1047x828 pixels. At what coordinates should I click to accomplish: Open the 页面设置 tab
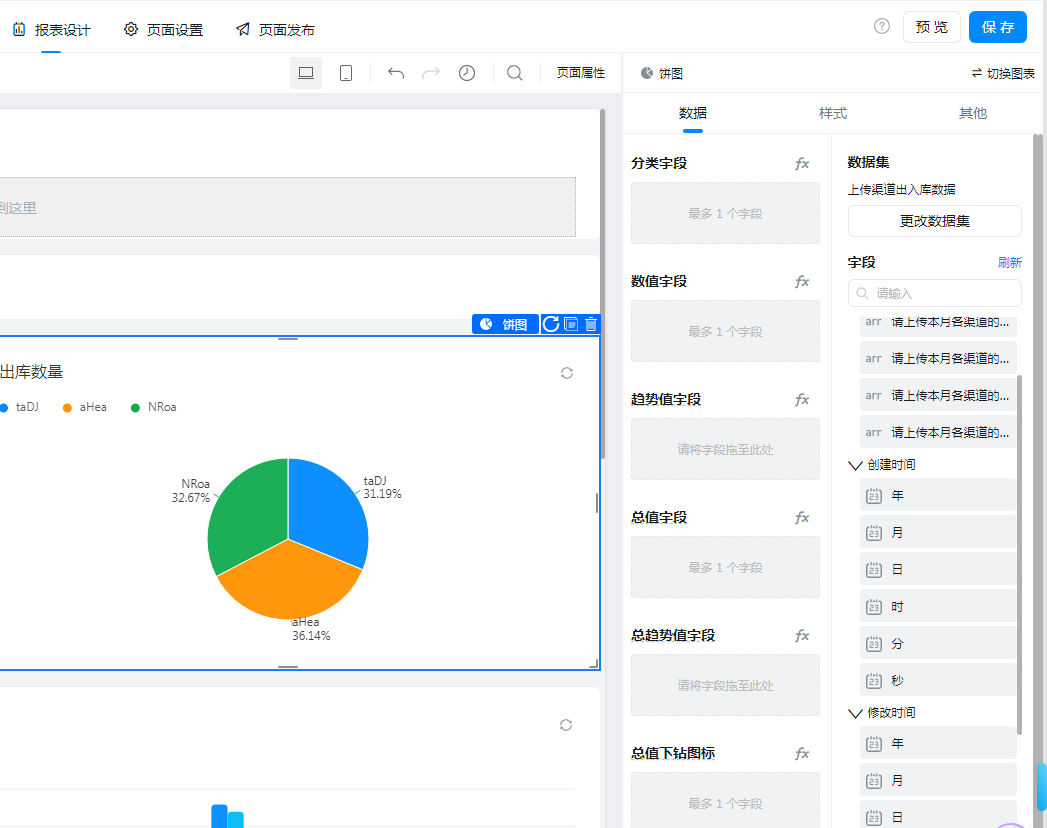point(164,29)
